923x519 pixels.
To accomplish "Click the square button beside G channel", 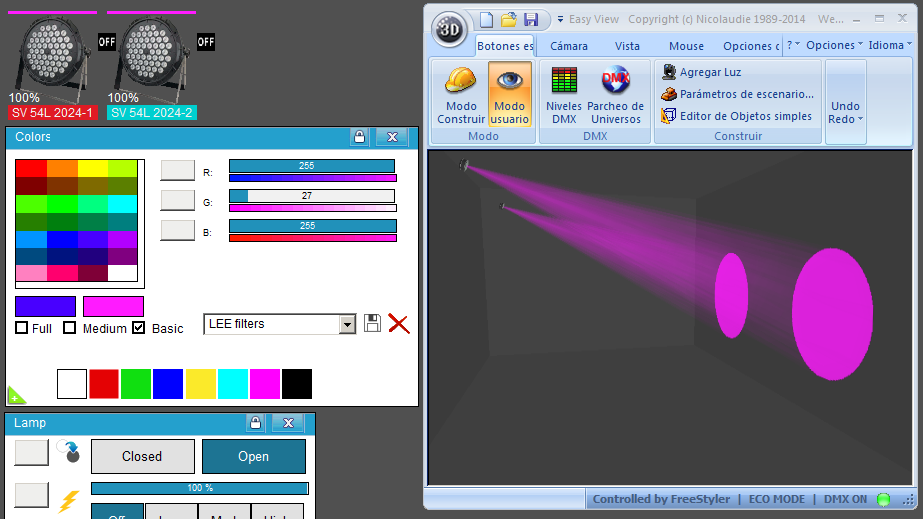I will [x=178, y=200].
